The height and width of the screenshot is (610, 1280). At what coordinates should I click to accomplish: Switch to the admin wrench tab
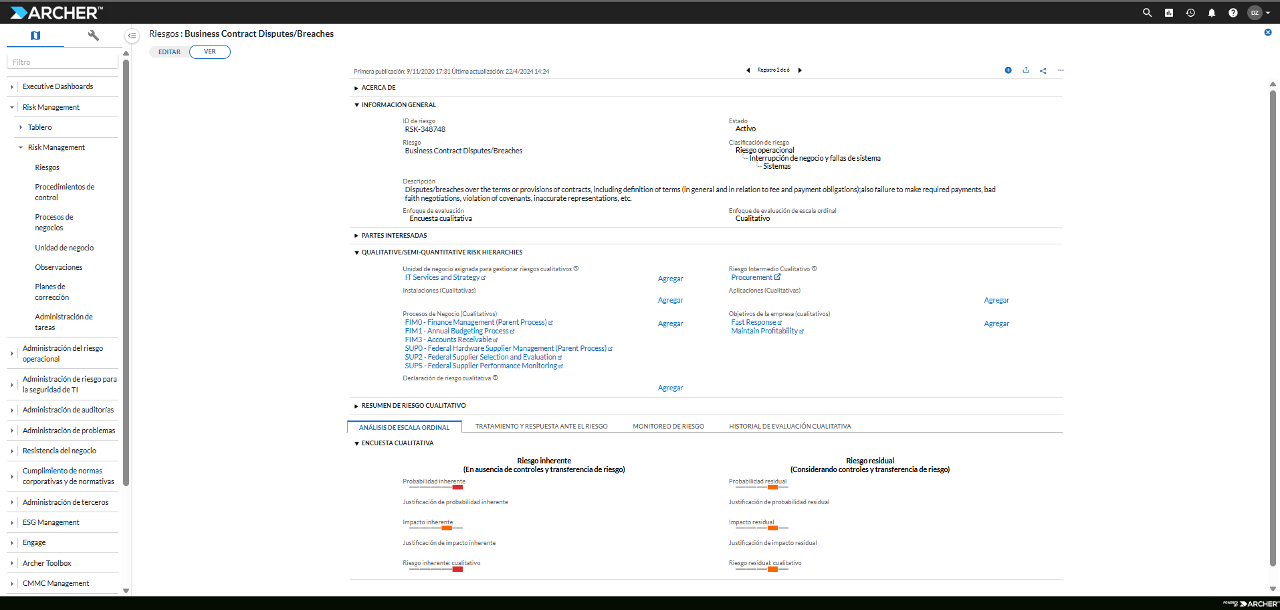click(x=93, y=36)
